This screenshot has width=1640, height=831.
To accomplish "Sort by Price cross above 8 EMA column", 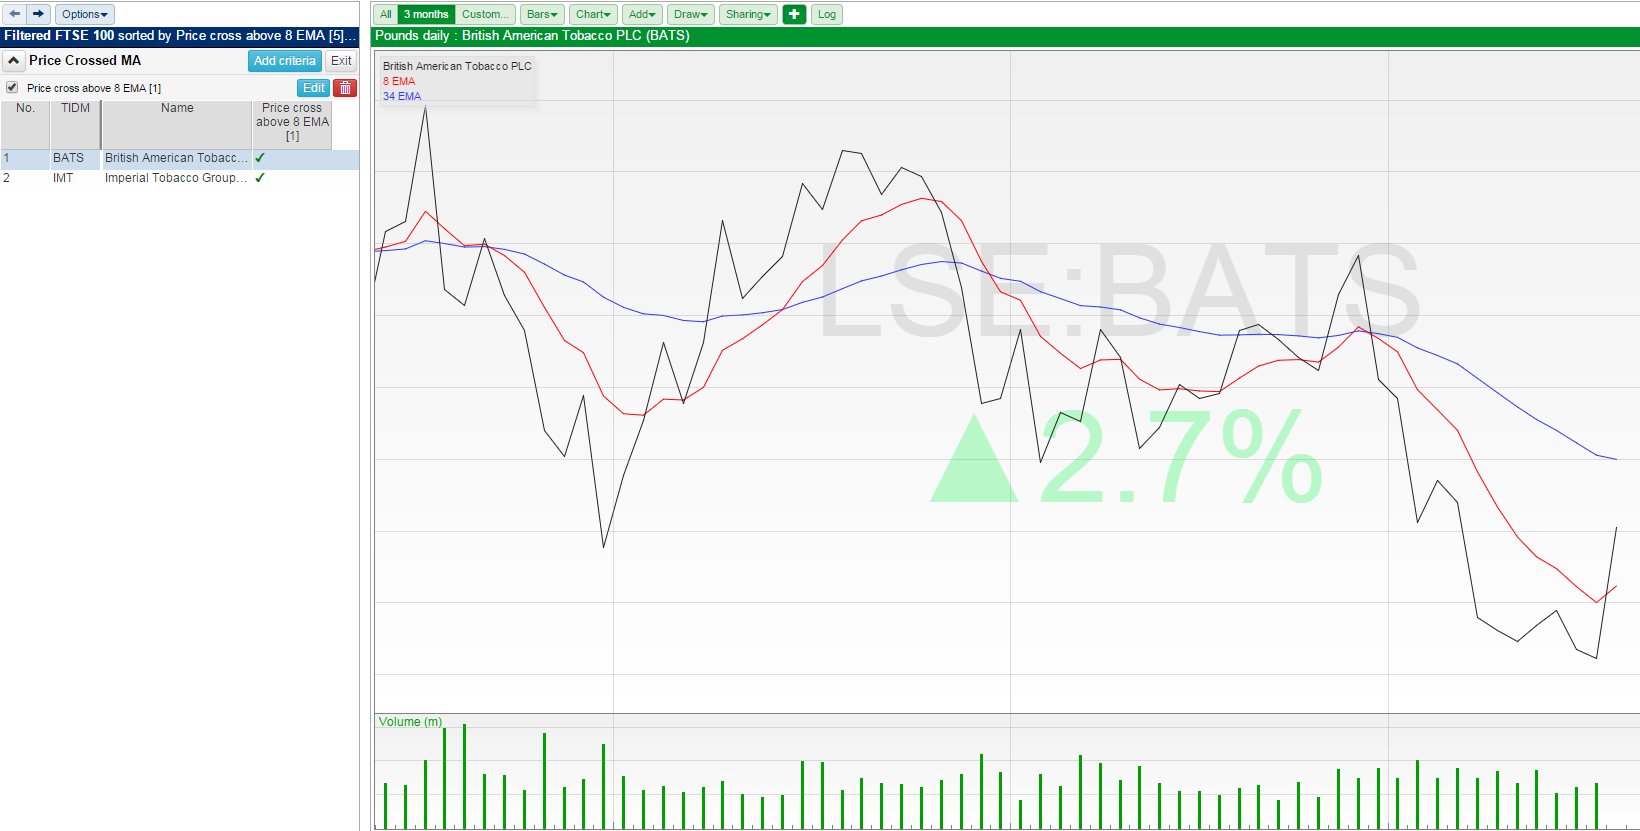I will coord(292,124).
